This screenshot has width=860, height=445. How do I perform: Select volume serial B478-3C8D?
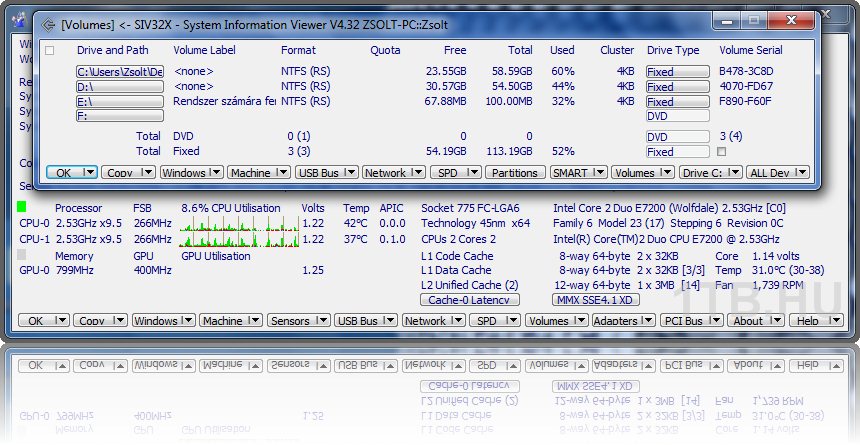pyautogui.click(x=746, y=71)
